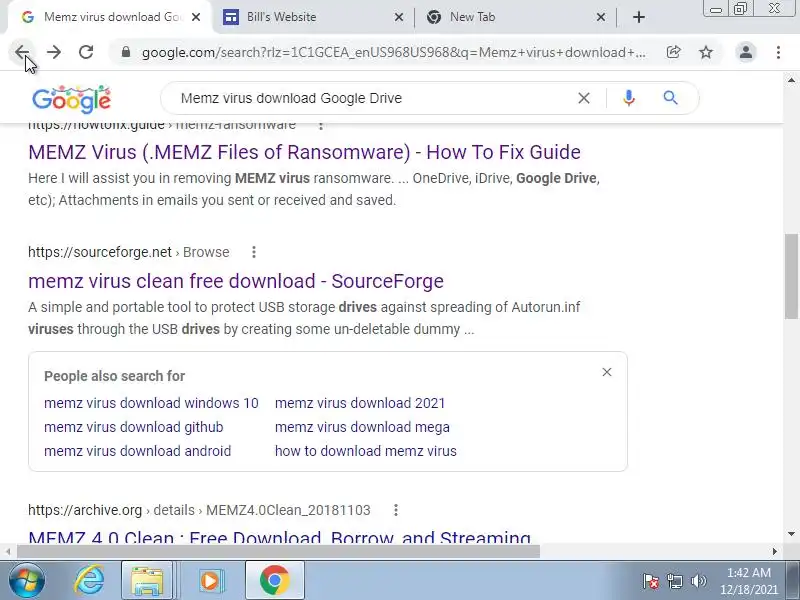Viewport: 800px width, 600px height.
Task: Search how to download memz virus
Action: point(366,451)
